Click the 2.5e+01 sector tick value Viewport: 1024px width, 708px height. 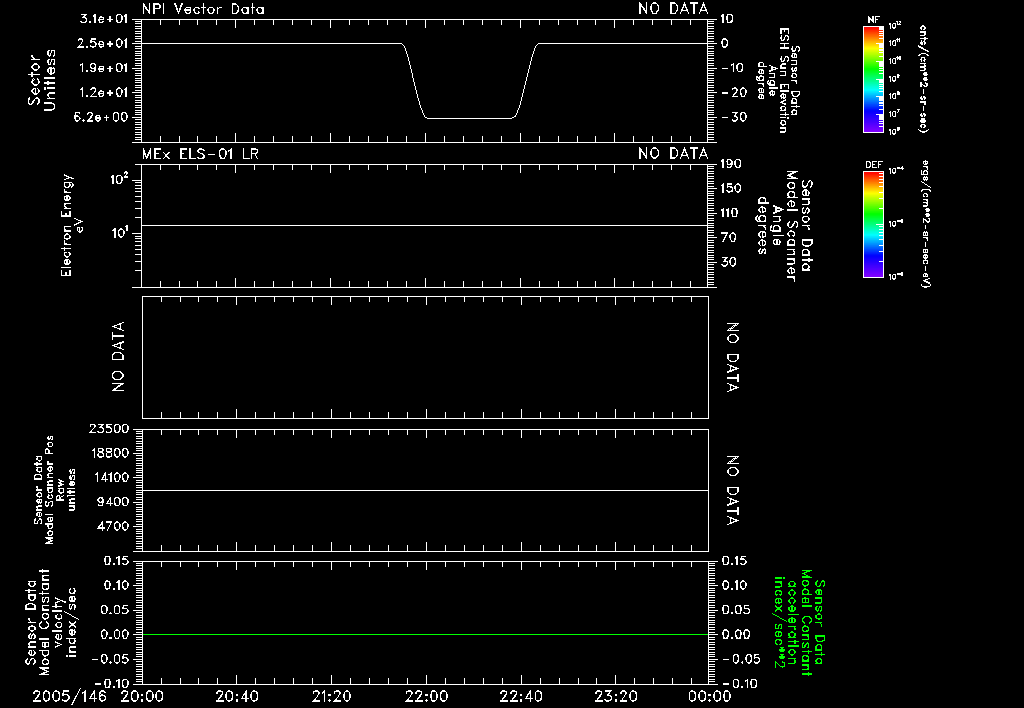[x=103, y=43]
